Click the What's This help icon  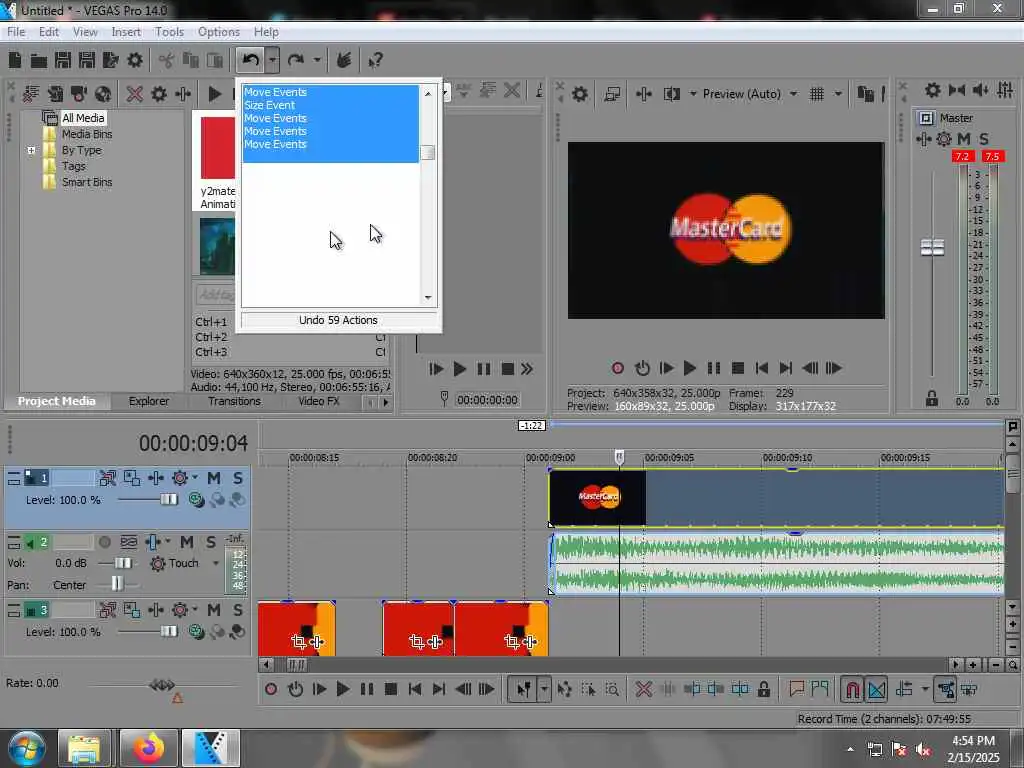click(375, 61)
